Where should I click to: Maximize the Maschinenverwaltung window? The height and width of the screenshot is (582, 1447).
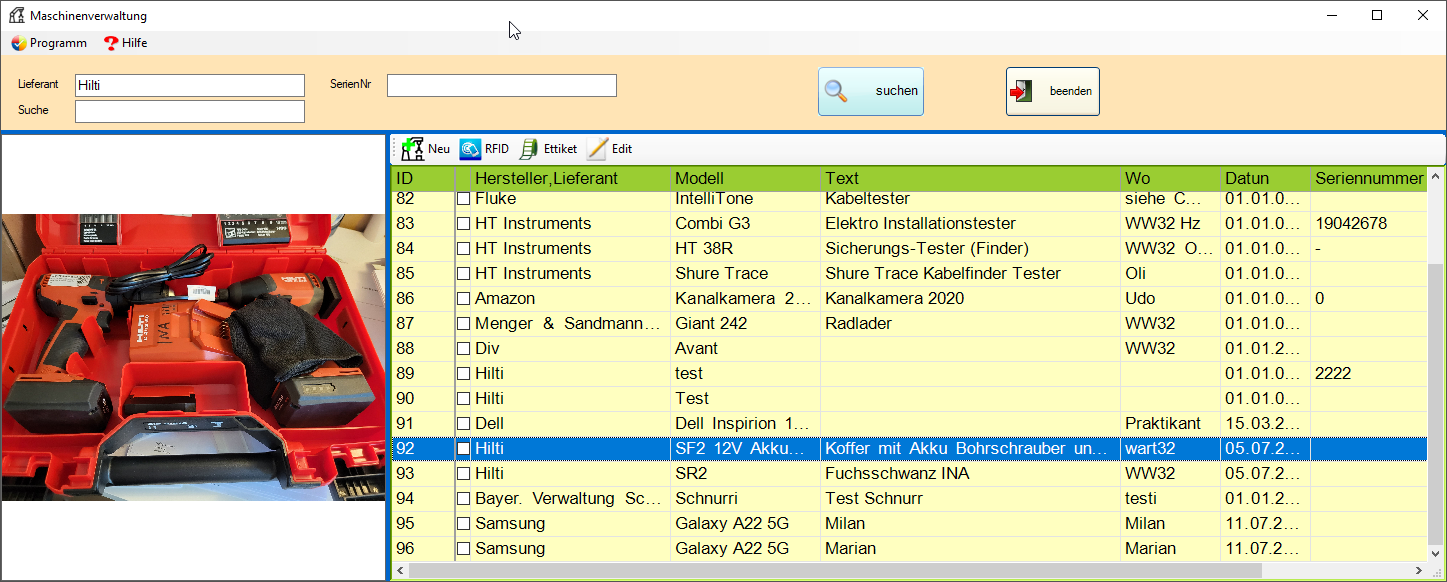coord(1377,15)
